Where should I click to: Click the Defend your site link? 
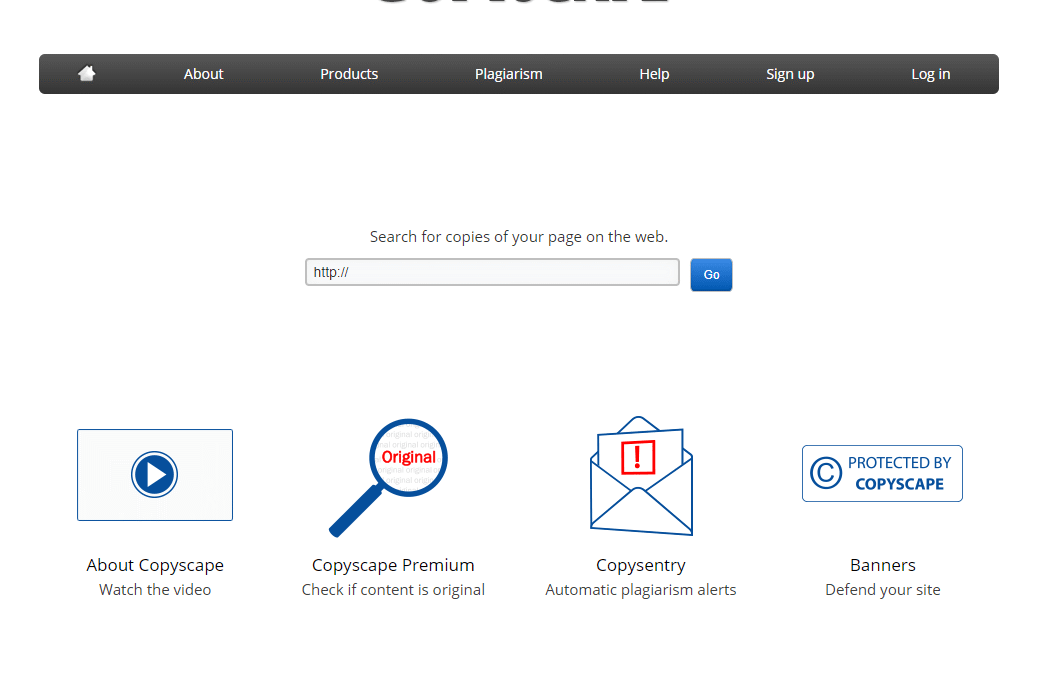coord(883,590)
